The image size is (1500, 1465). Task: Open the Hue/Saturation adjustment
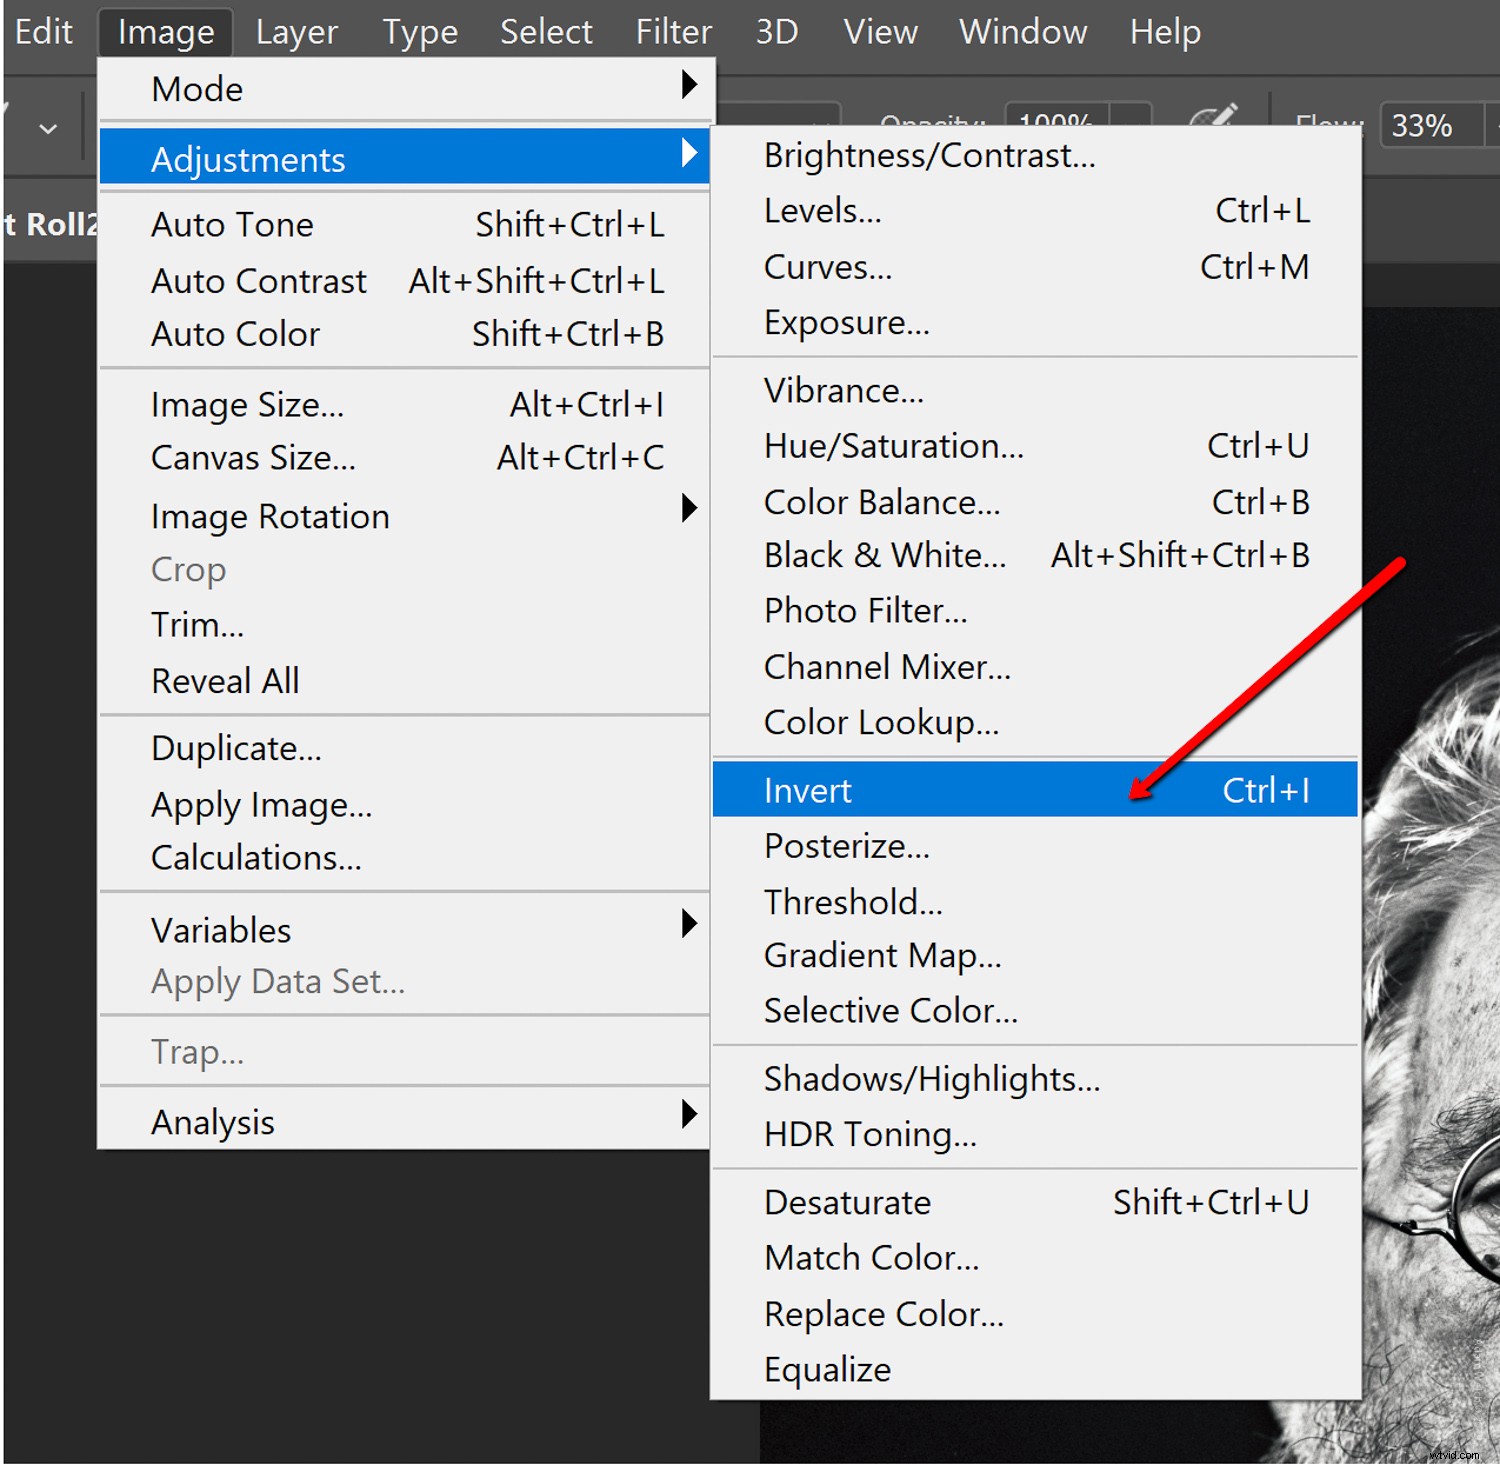(x=892, y=446)
